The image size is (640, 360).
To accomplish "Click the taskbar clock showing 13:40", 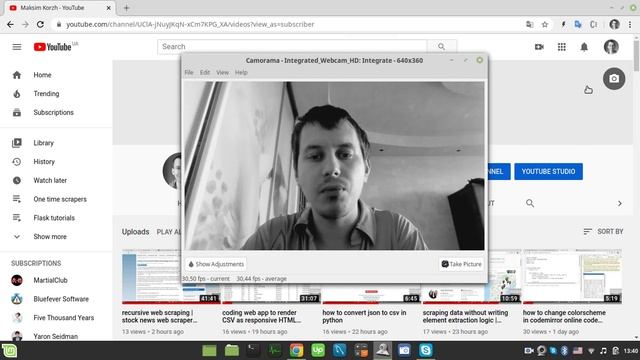I will click(x=631, y=351).
